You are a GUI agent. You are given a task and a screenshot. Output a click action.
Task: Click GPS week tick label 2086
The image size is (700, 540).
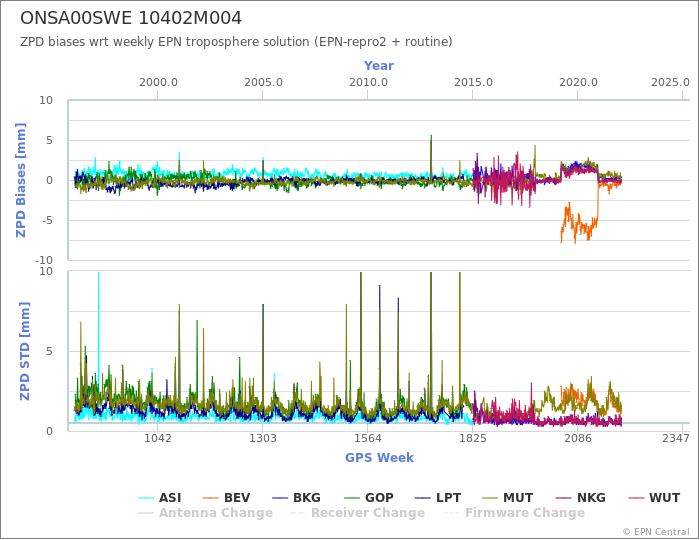(578, 438)
